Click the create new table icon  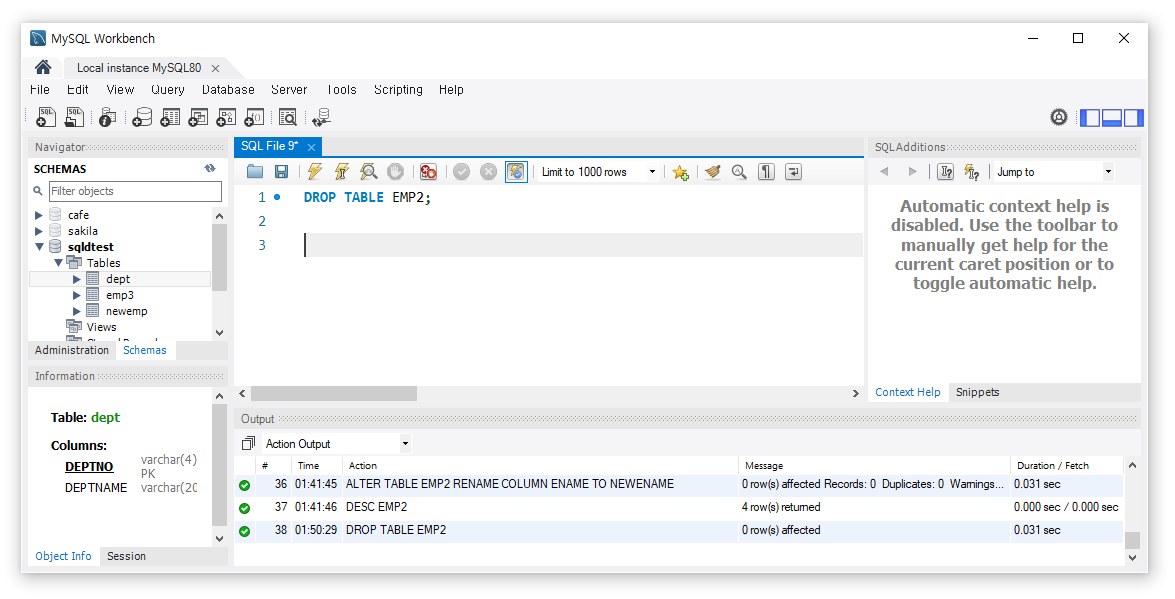(x=170, y=117)
